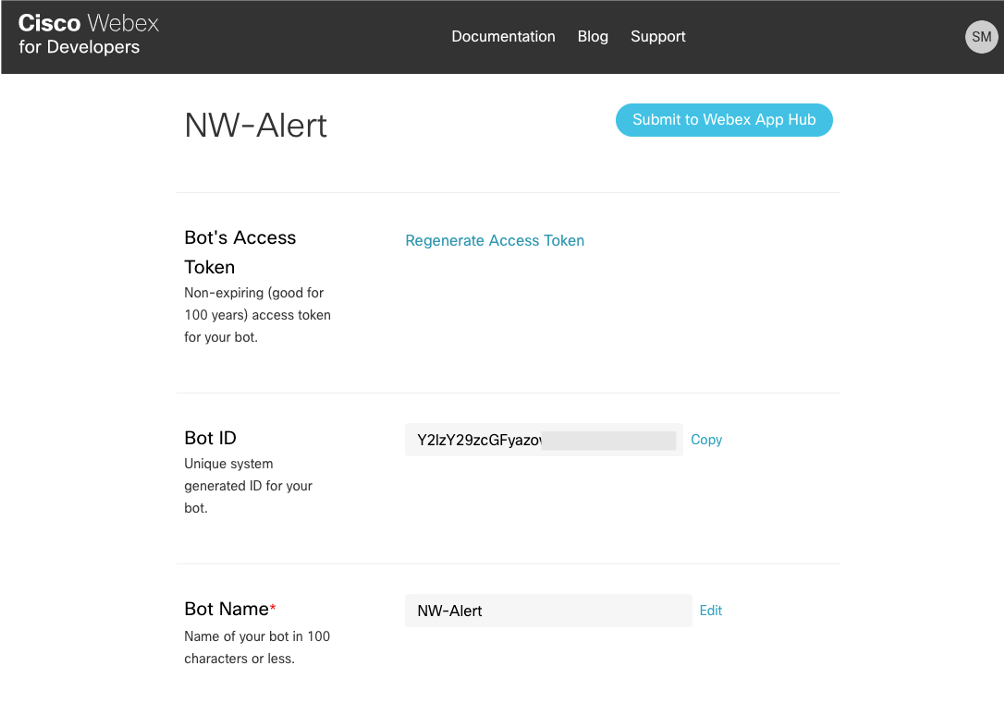Edit the Bot Name
This screenshot has width=1004, height=712.
click(x=710, y=610)
